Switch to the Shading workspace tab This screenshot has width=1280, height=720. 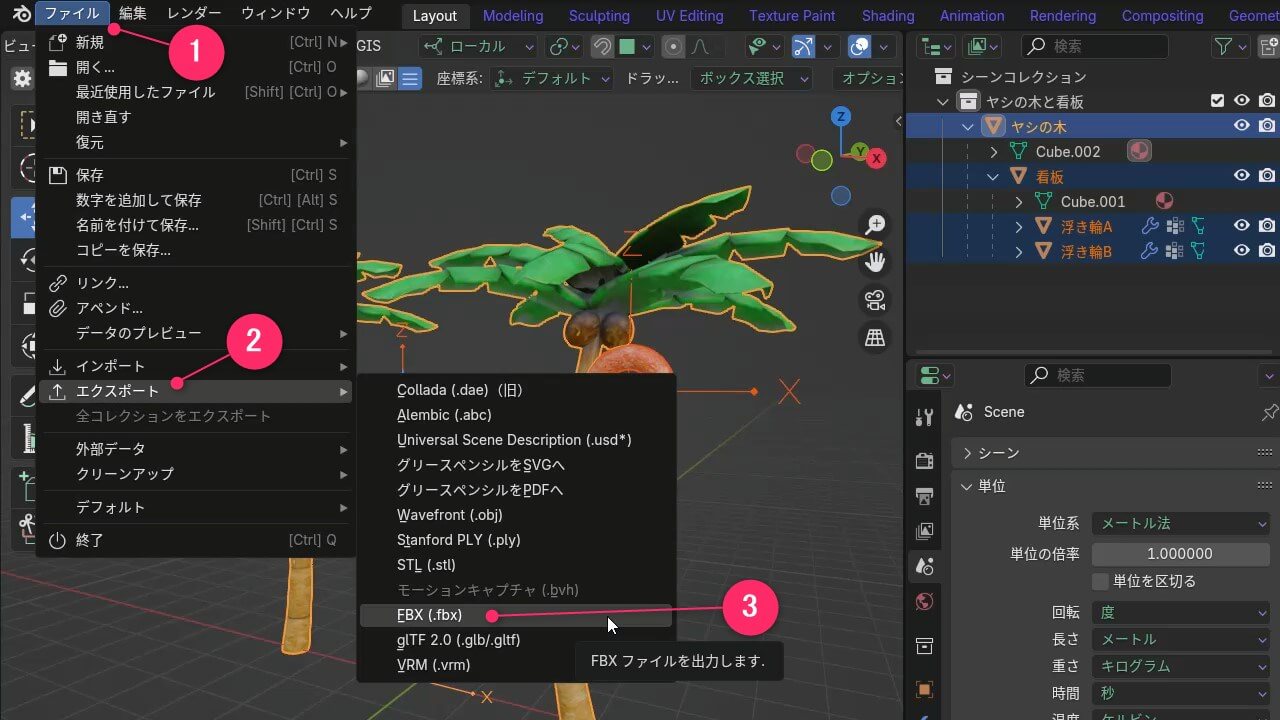887,15
